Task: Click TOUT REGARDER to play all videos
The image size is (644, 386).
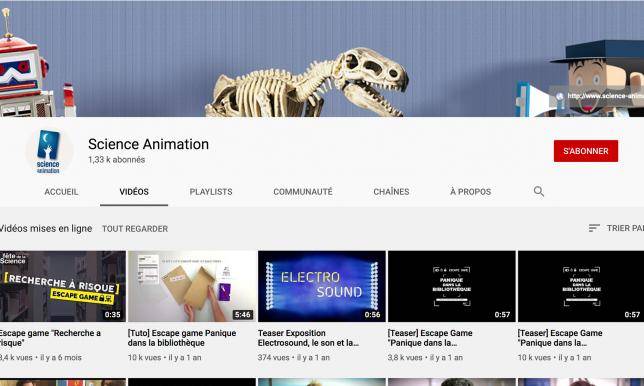Action: coord(135,229)
